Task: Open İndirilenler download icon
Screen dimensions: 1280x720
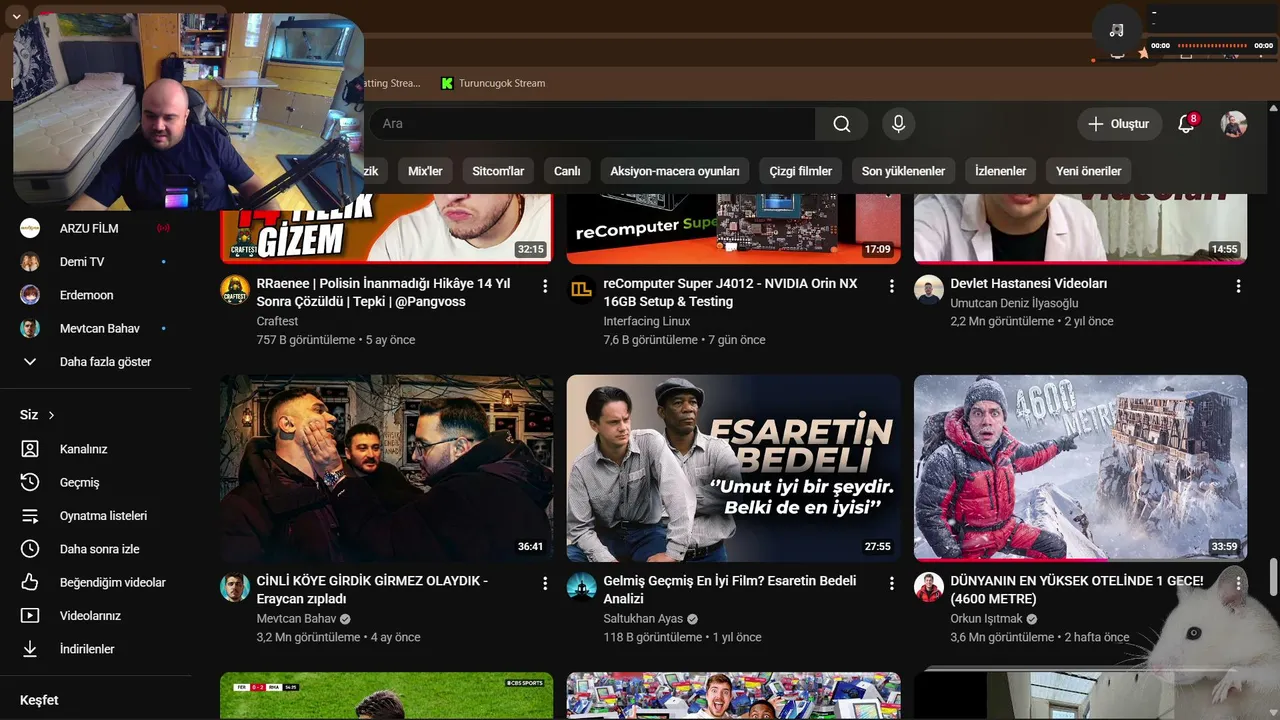Action: (x=30, y=649)
